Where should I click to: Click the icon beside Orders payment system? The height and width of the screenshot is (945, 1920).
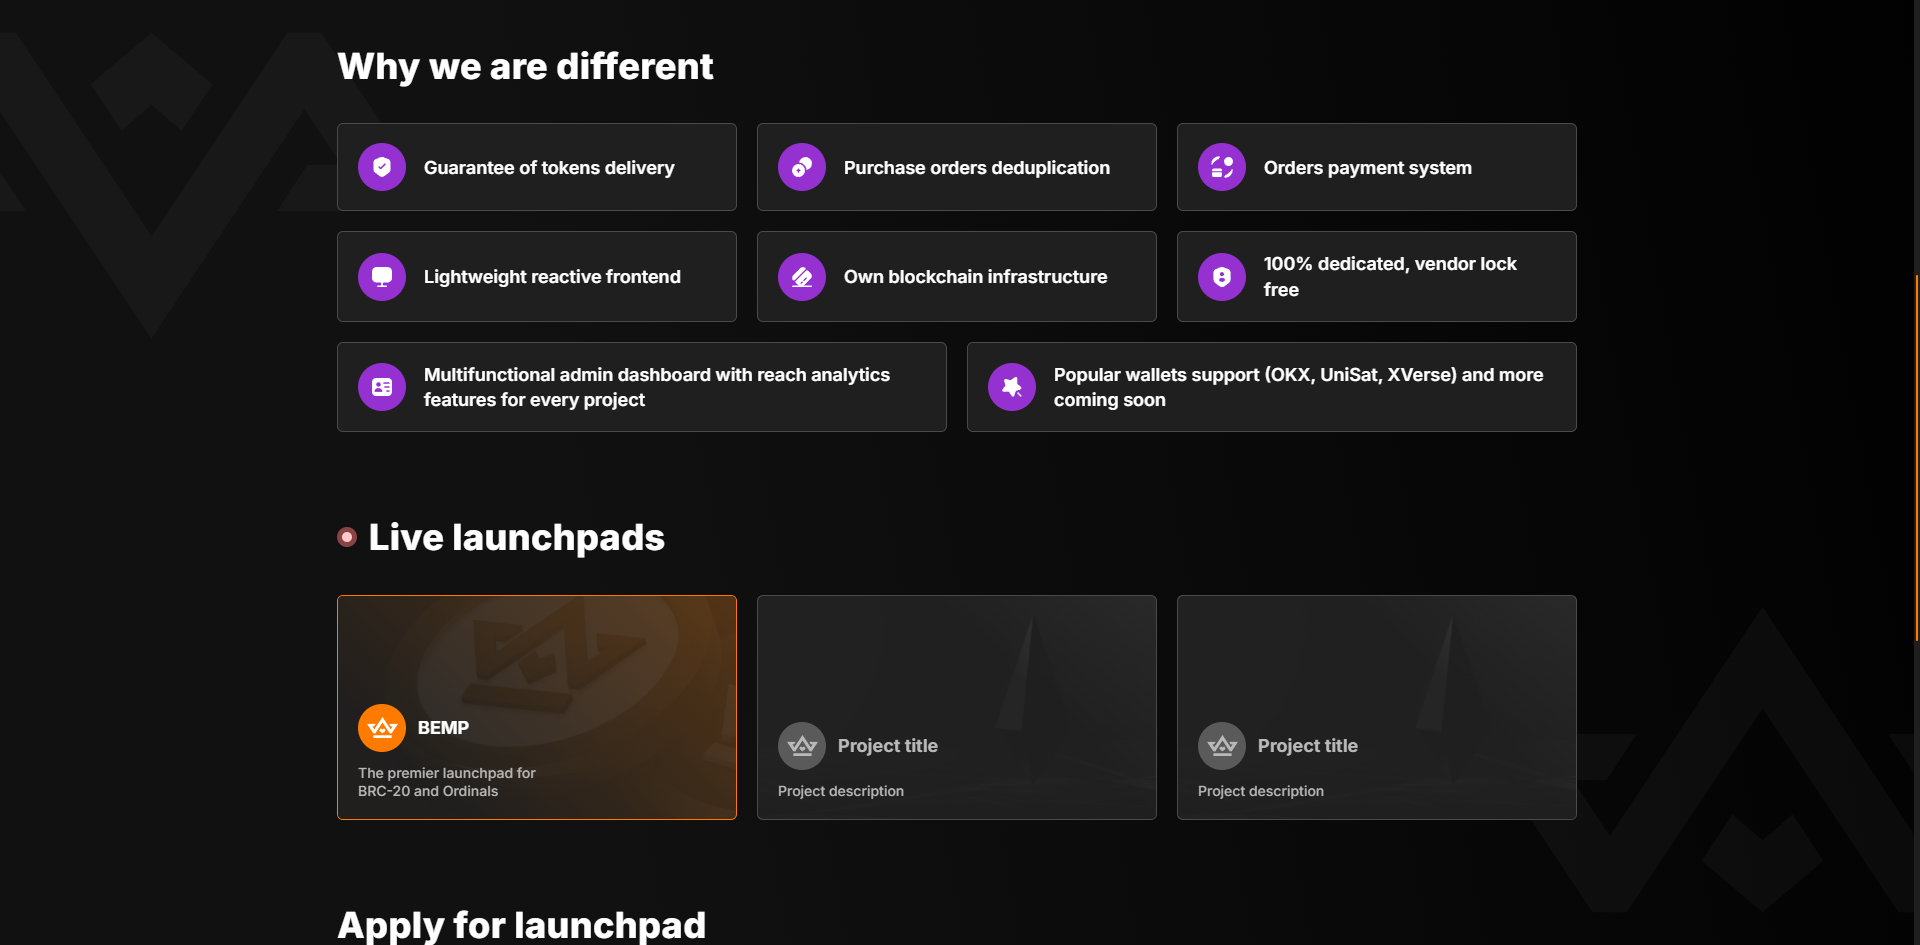(x=1222, y=167)
